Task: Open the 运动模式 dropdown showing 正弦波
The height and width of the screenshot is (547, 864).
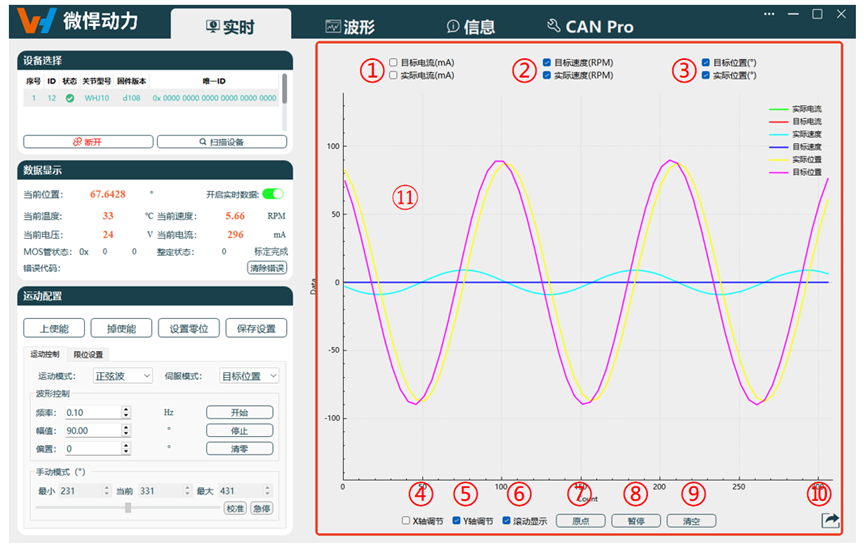Action: click(122, 376)
